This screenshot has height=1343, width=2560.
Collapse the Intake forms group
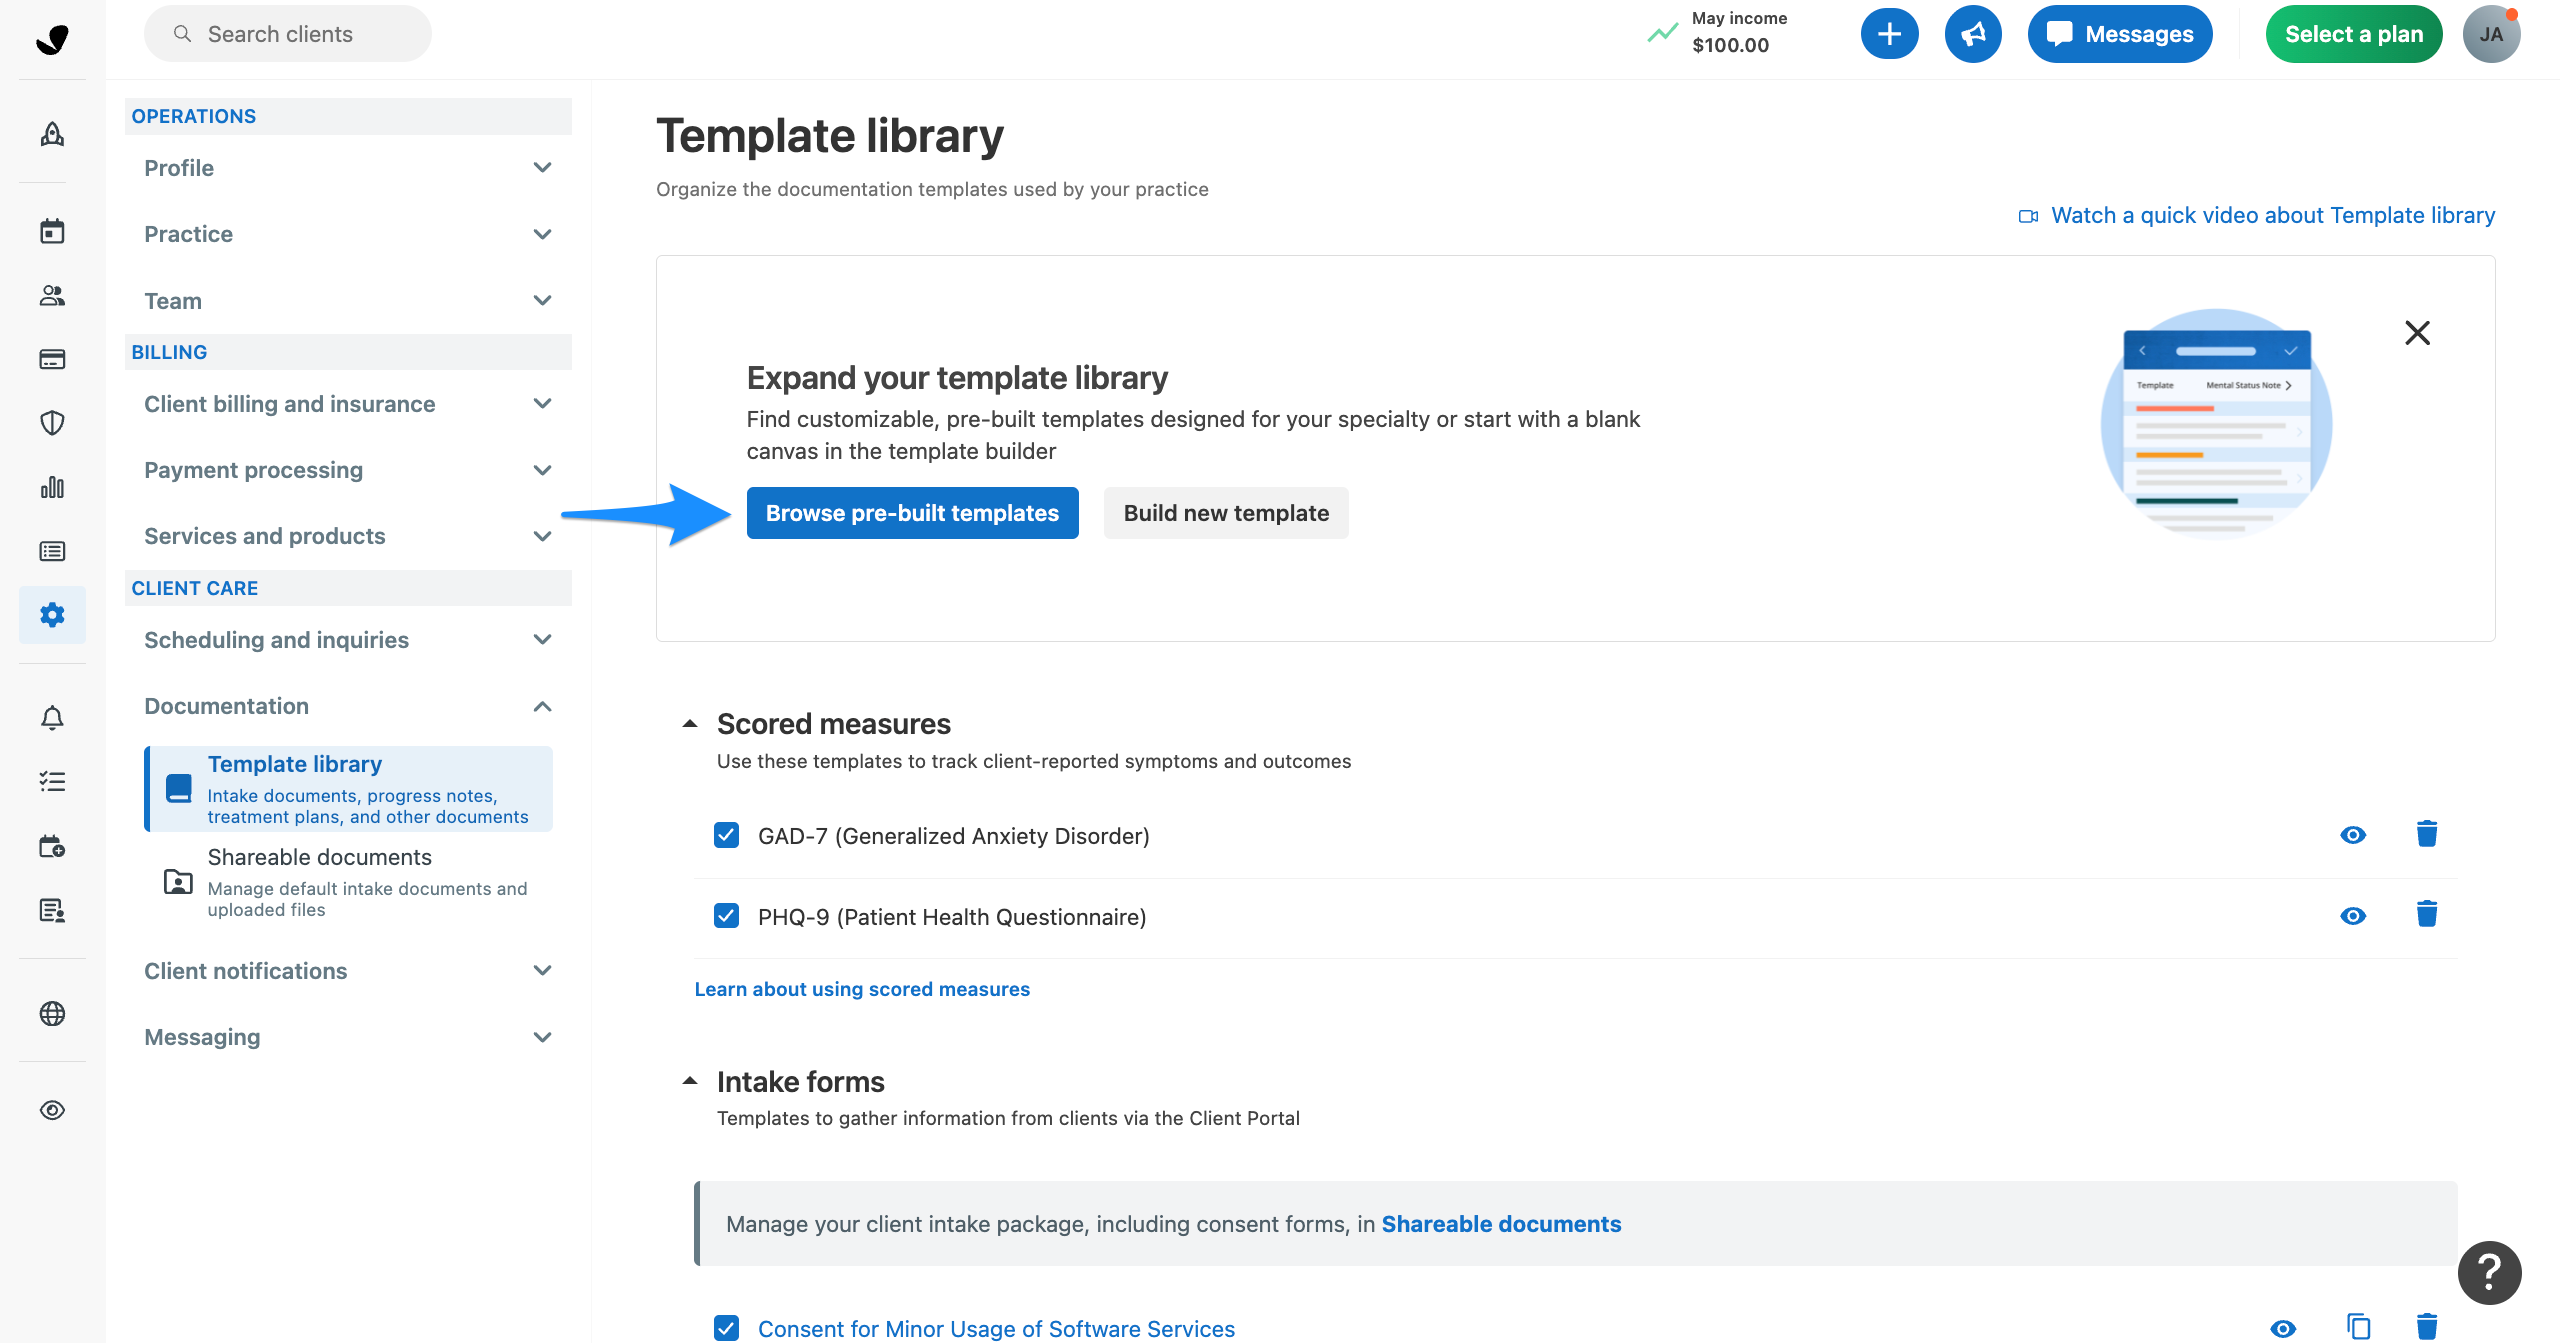click(x=690, y=1081)
